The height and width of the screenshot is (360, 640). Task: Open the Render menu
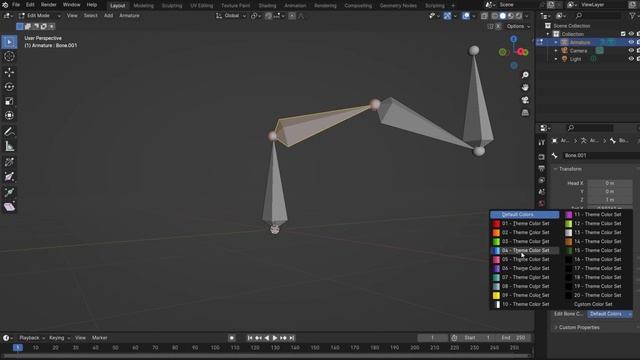click(49, 4)
